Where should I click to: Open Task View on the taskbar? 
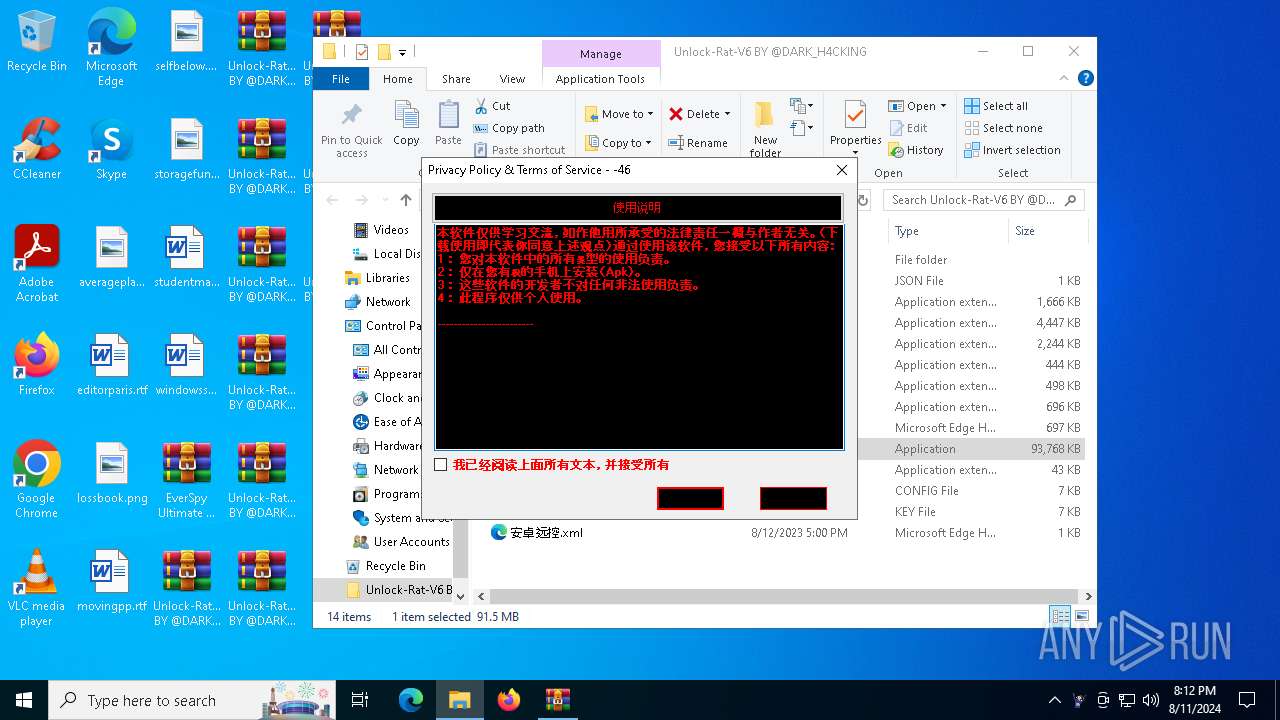[360, 700]
